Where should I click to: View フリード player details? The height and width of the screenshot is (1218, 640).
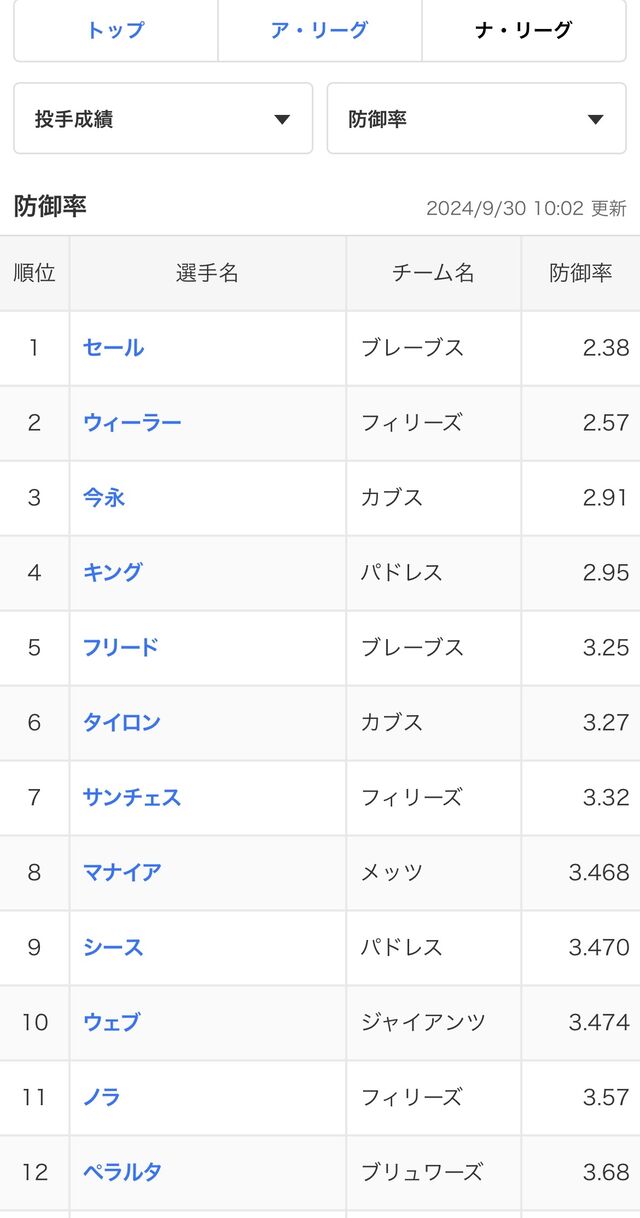pos(121,648)
